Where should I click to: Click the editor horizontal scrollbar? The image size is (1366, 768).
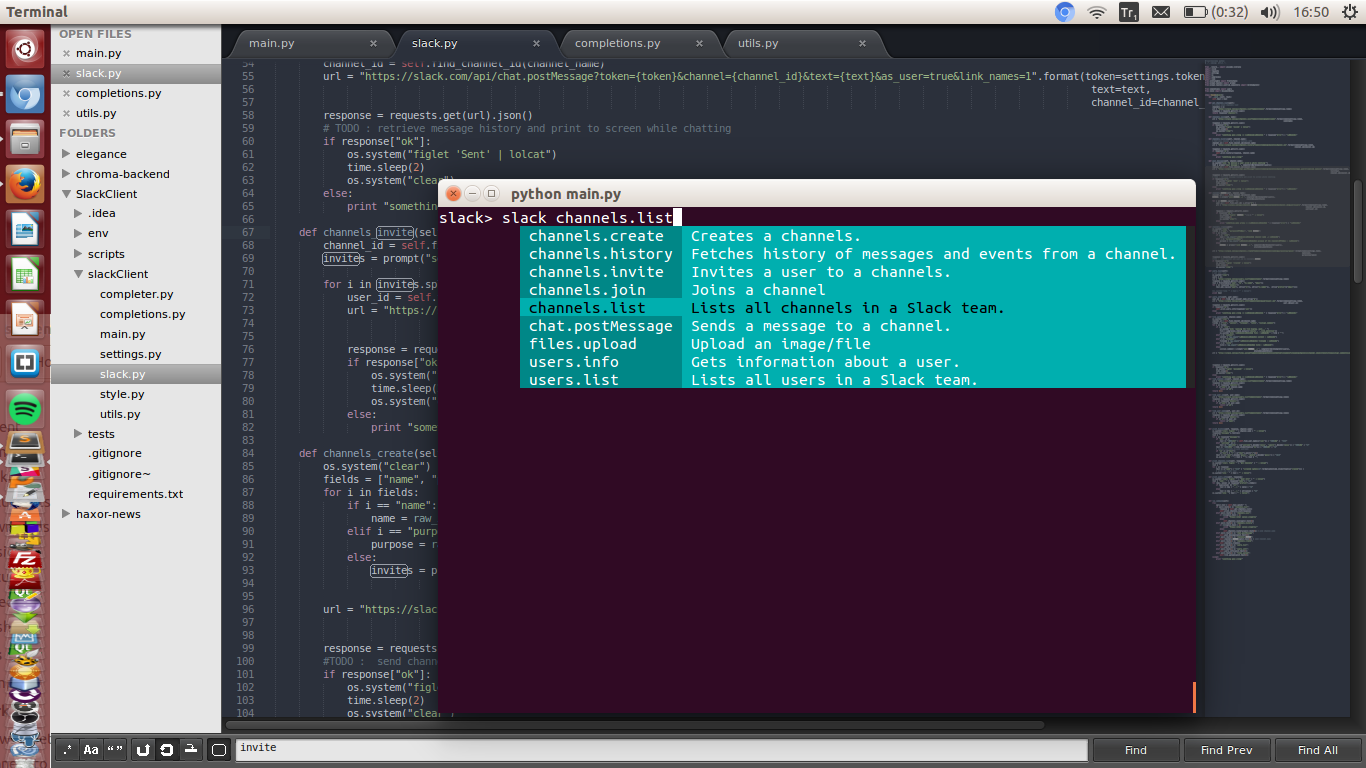point(635,725)
